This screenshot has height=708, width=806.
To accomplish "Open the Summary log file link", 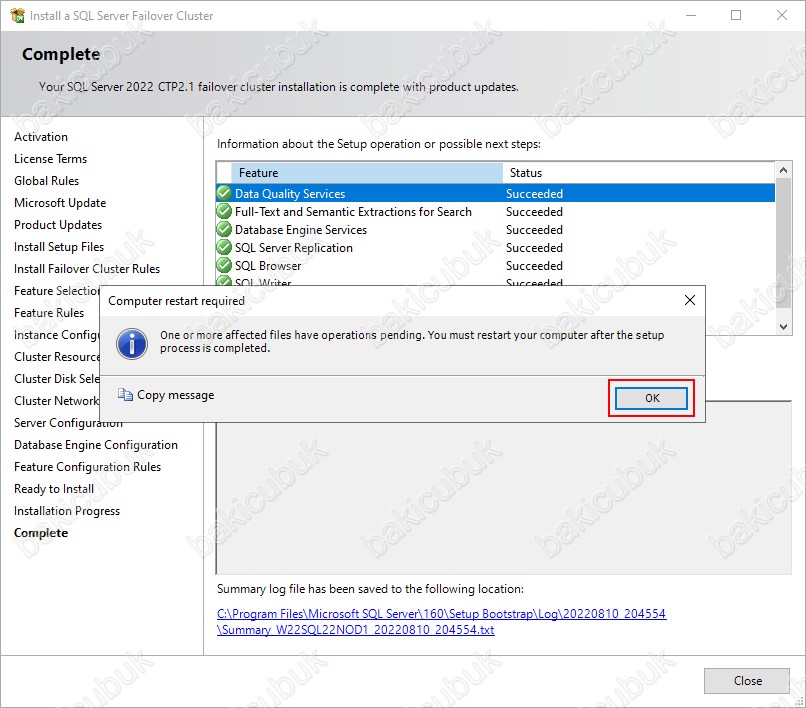I will (442, 621).
